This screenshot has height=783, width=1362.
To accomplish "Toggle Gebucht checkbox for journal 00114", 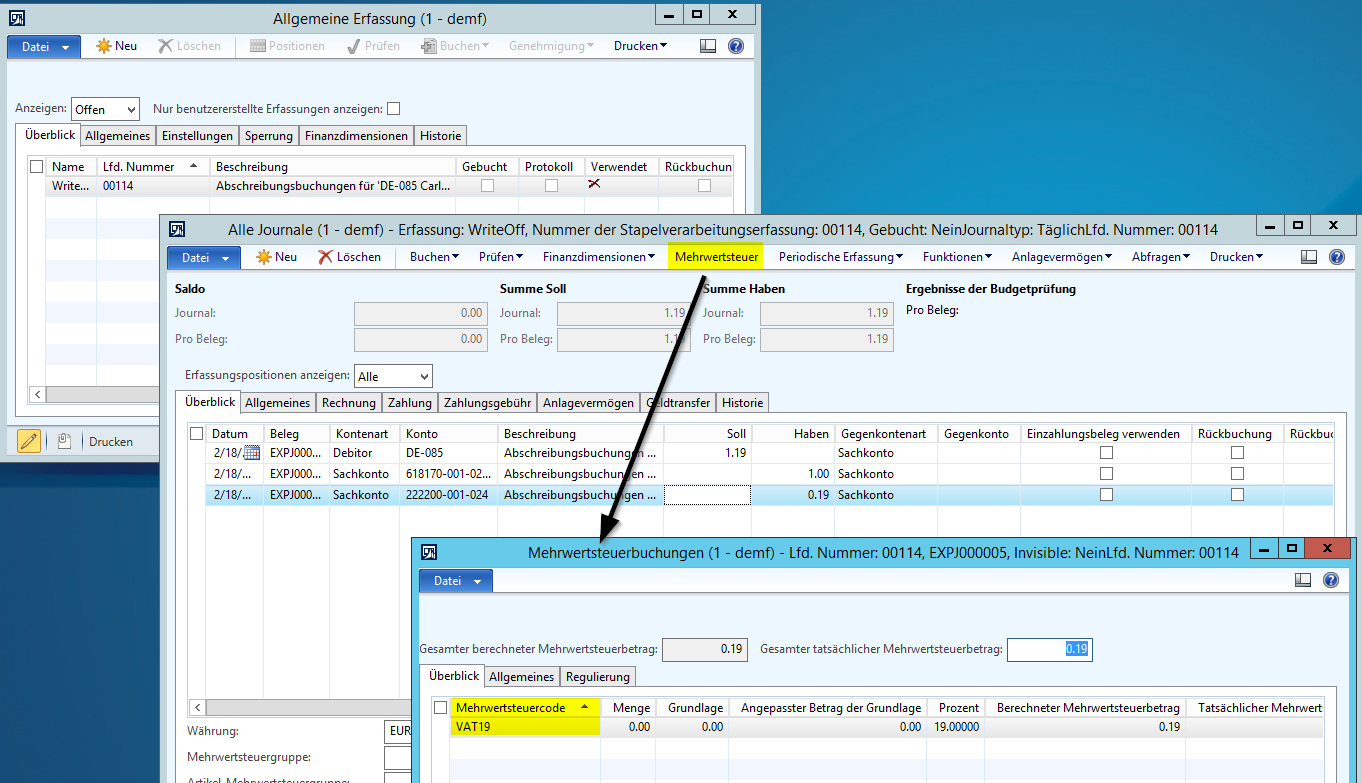I will point(487,186).
